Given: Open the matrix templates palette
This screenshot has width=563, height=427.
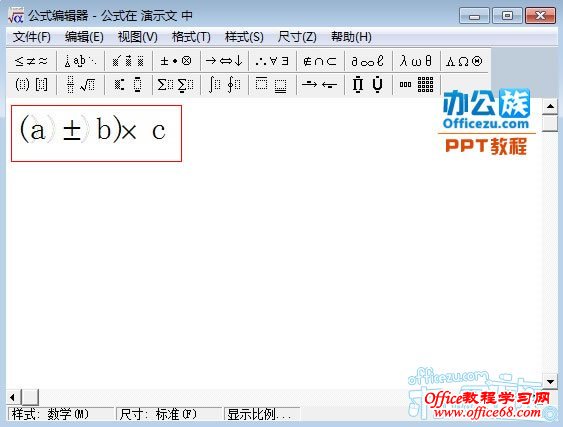Looking at the screenshot, I should click(x=416, y=85).
